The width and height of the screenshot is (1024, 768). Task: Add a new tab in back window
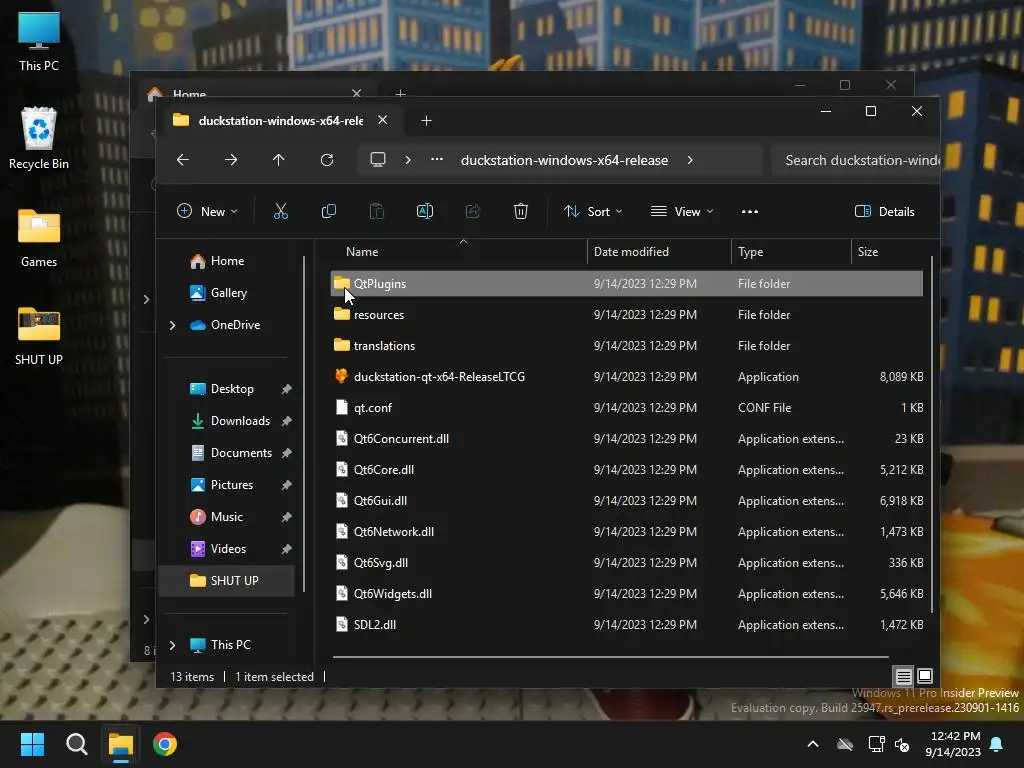[x=400, y=93]
